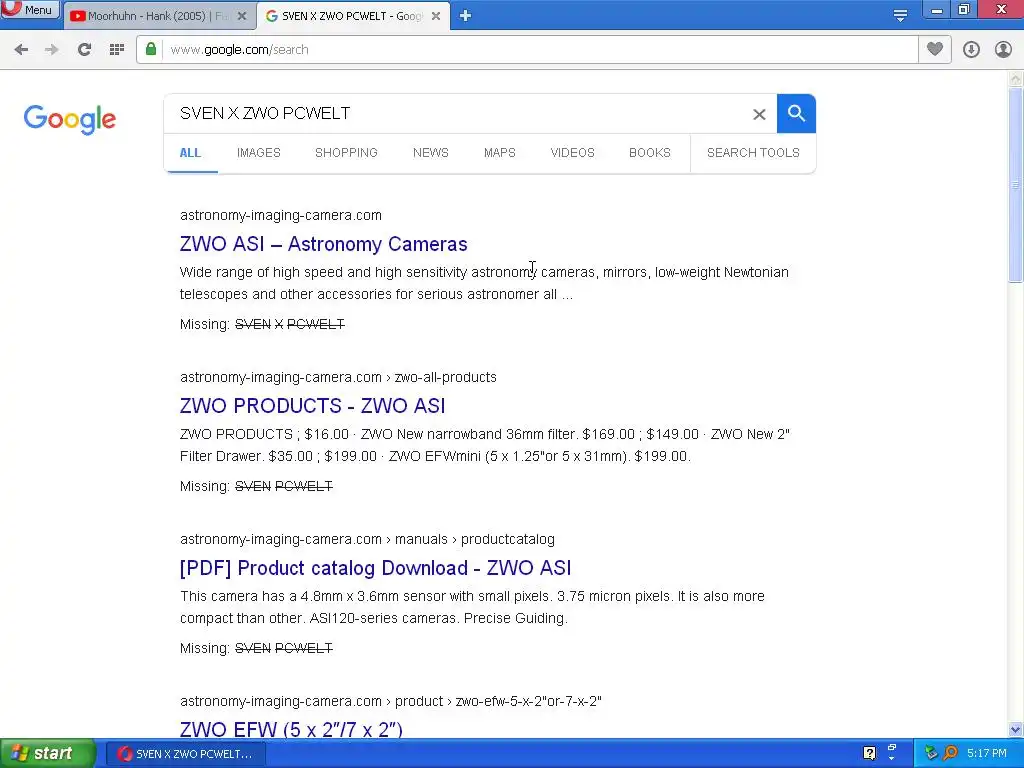Close the Moorhuhn YouTube tab
This screenshot has height=768, width=1024.
coord(242,16)
